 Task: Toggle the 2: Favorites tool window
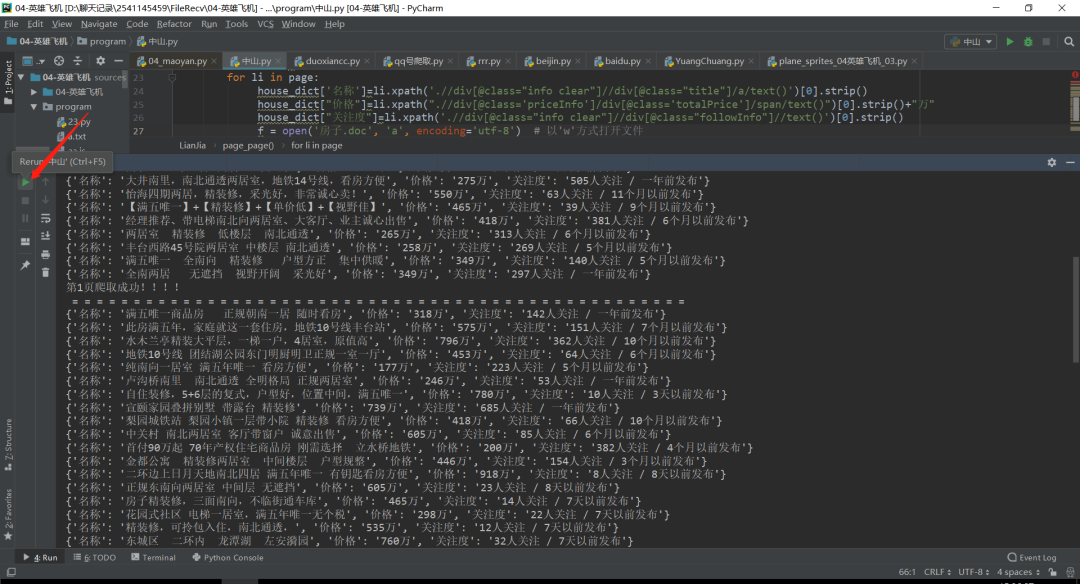pos(8,514)
